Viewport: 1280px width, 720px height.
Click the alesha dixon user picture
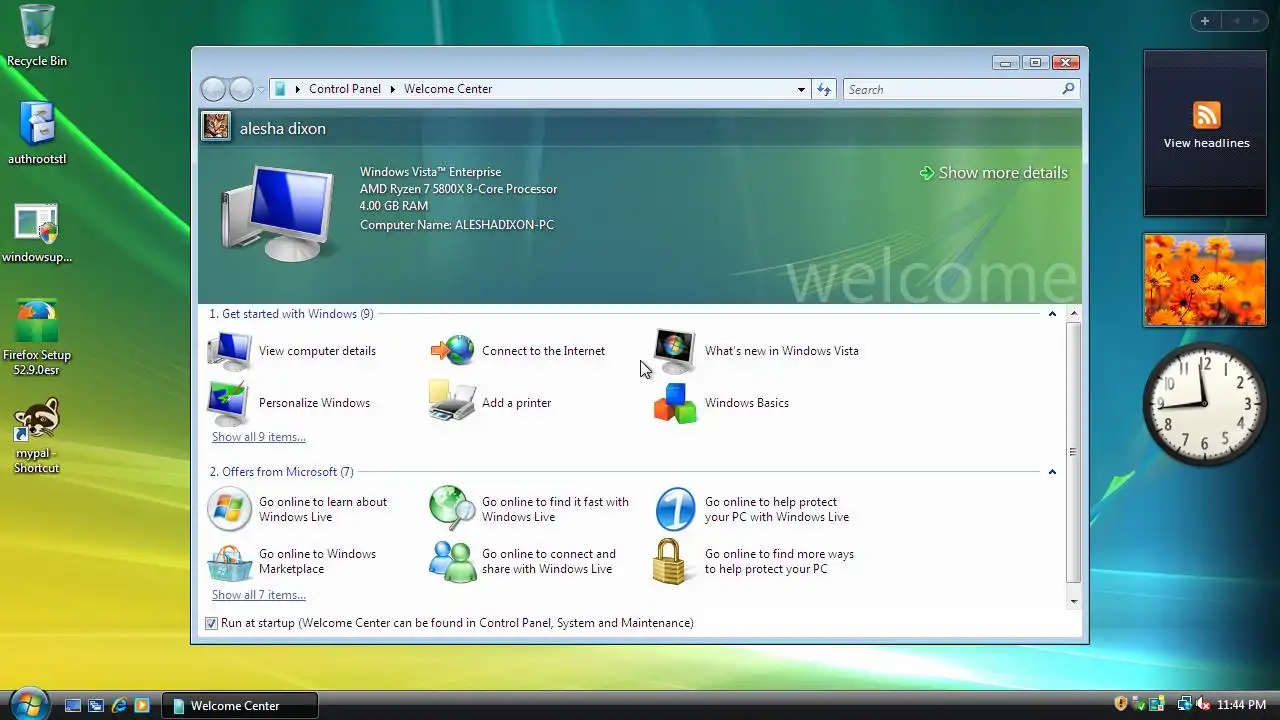tap(216, 127)
